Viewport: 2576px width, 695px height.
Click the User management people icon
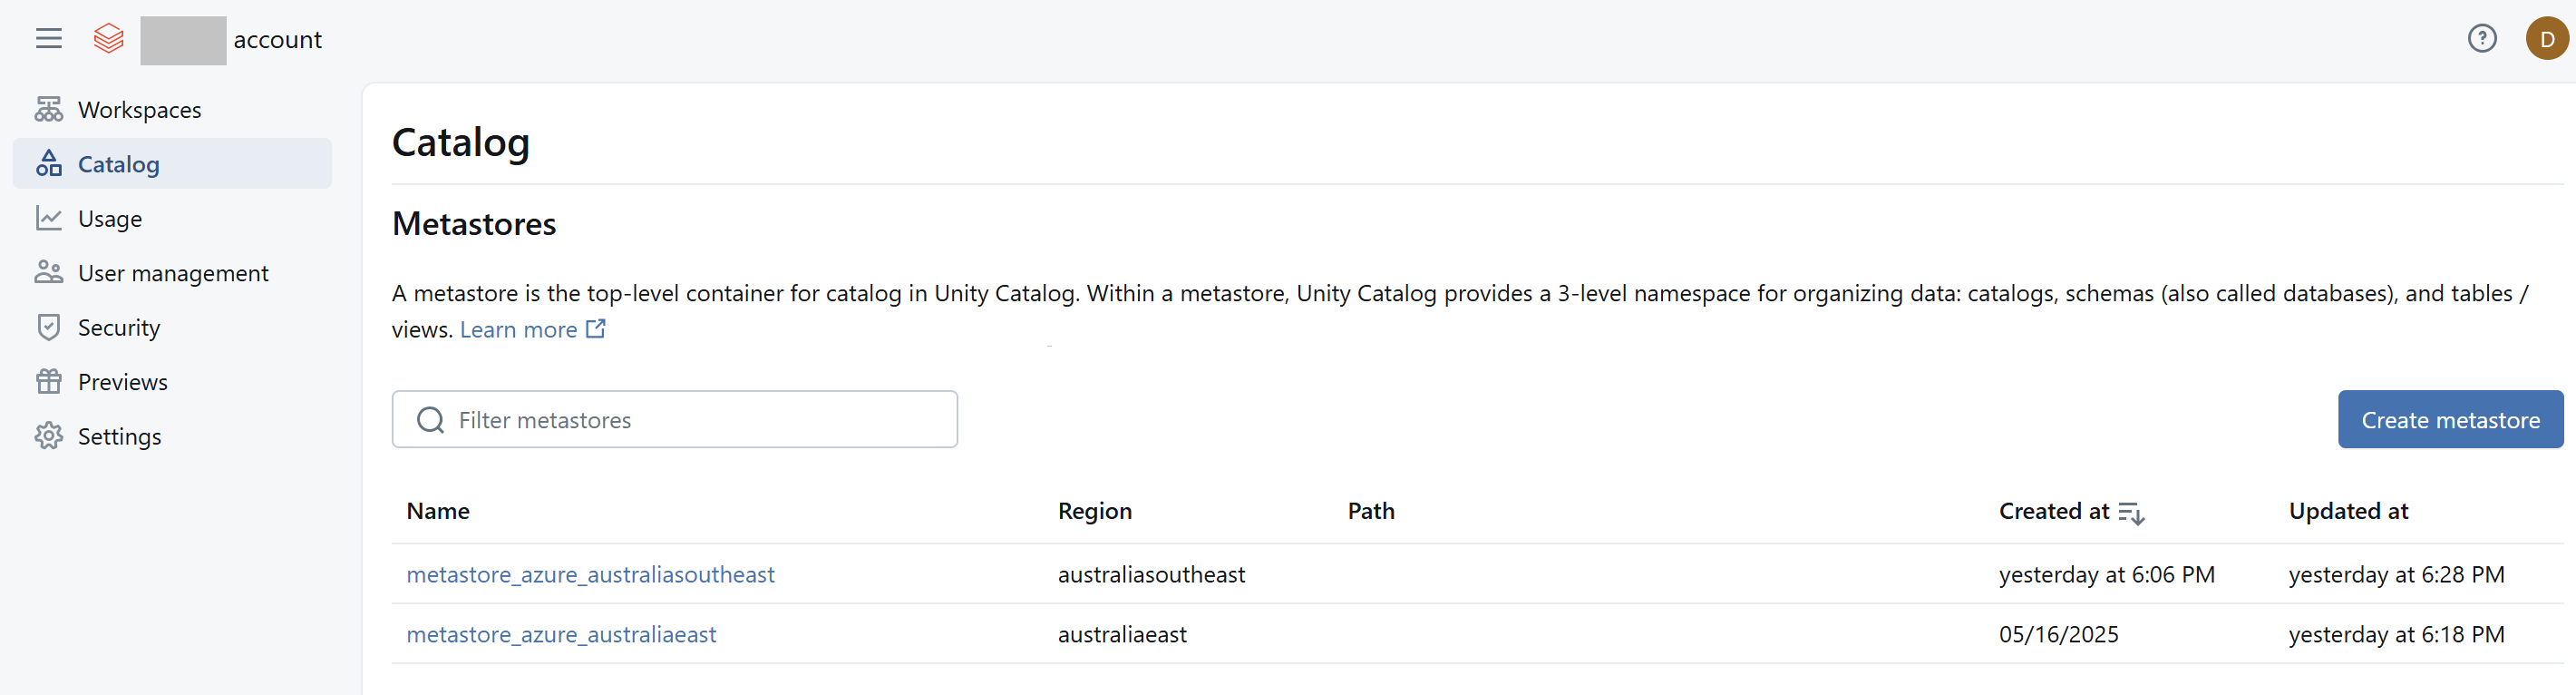click(x=48, y=272)
